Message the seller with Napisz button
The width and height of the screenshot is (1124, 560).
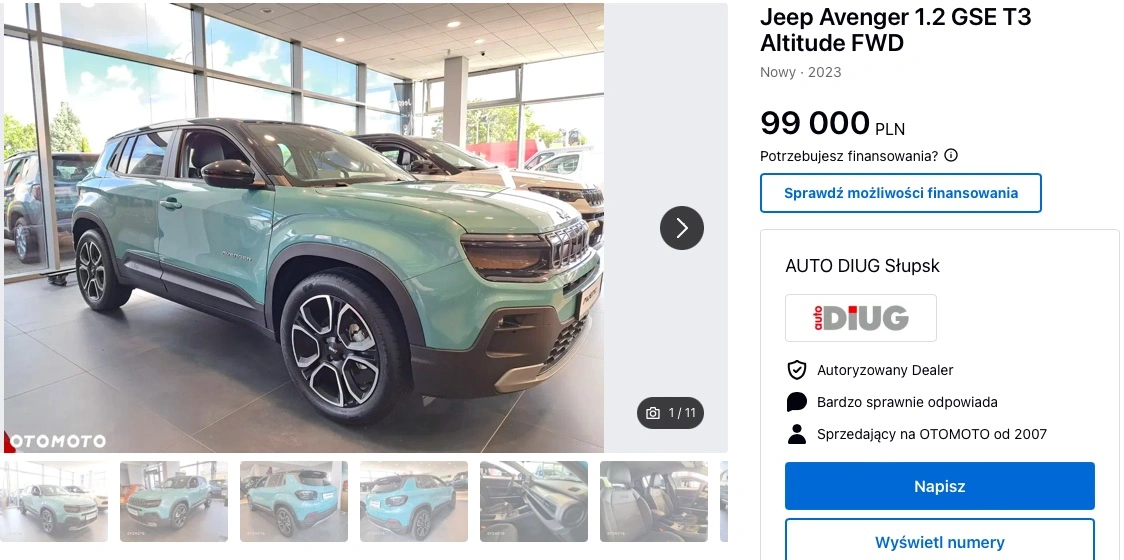click(x=939, y=486)
